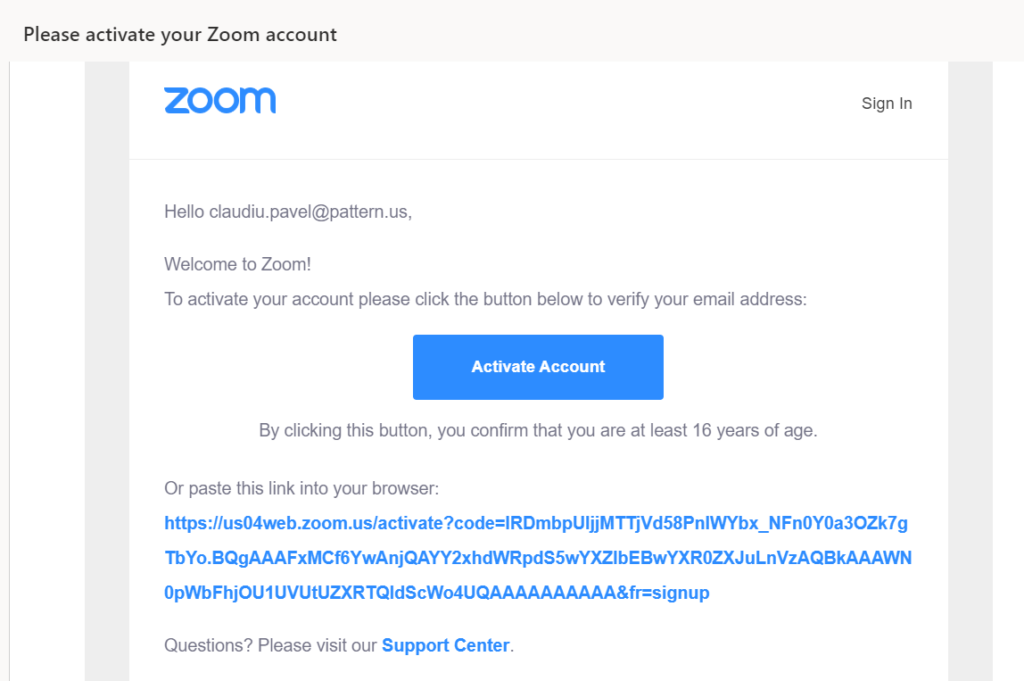The height and width of the screenshot is (681, 1024).
Task: Click the 'Hello' greeting word
Action: [184, 212]
